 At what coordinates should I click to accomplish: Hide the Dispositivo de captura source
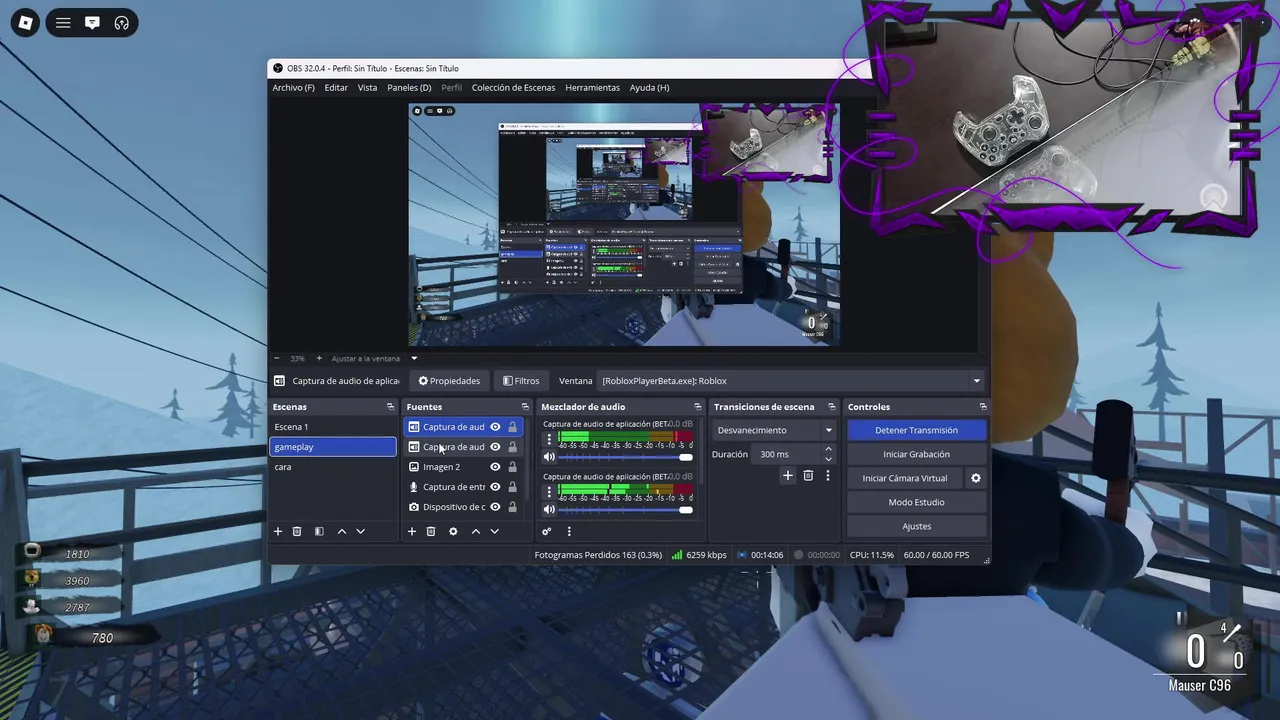[495, 507]
